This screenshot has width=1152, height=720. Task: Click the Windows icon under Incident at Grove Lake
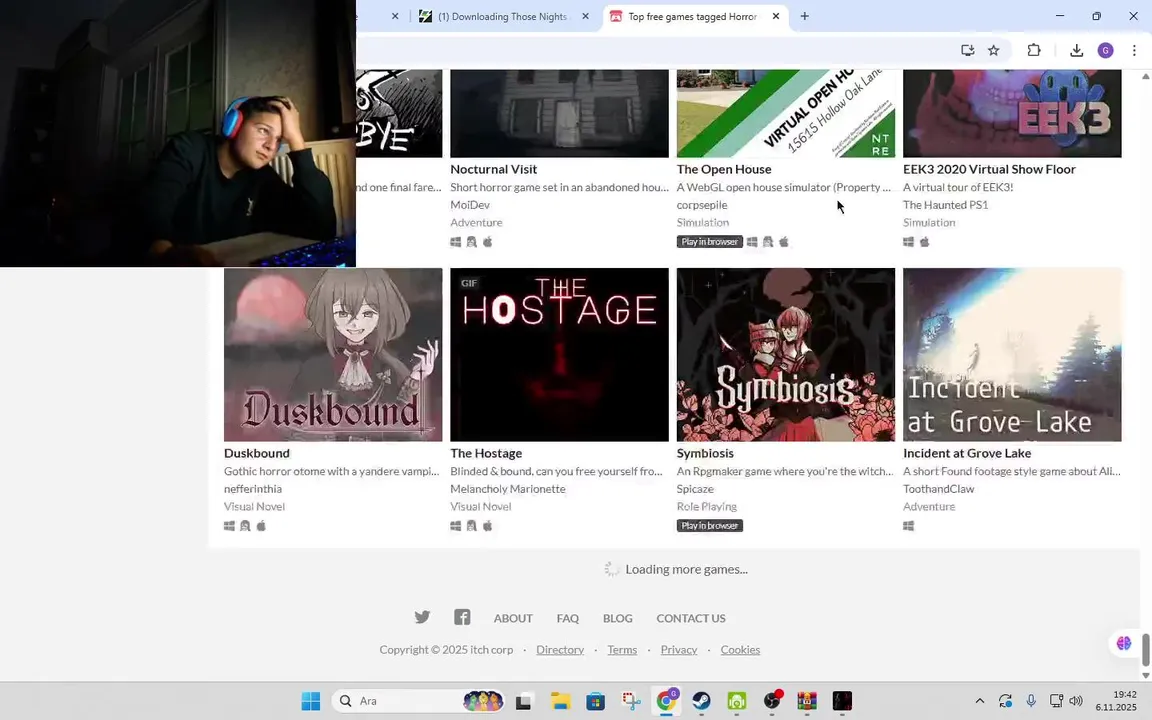tap(909, 525)
